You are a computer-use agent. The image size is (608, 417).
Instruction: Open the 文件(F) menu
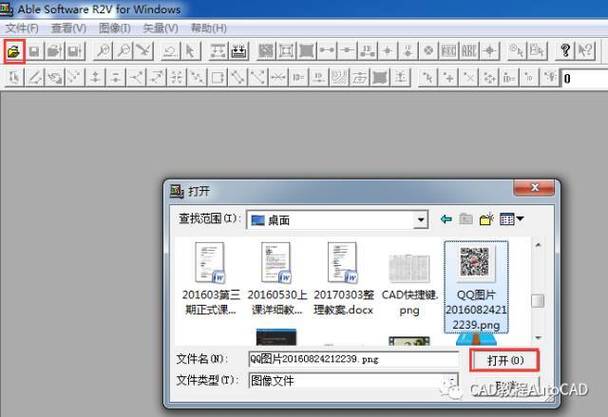[21, 29]
